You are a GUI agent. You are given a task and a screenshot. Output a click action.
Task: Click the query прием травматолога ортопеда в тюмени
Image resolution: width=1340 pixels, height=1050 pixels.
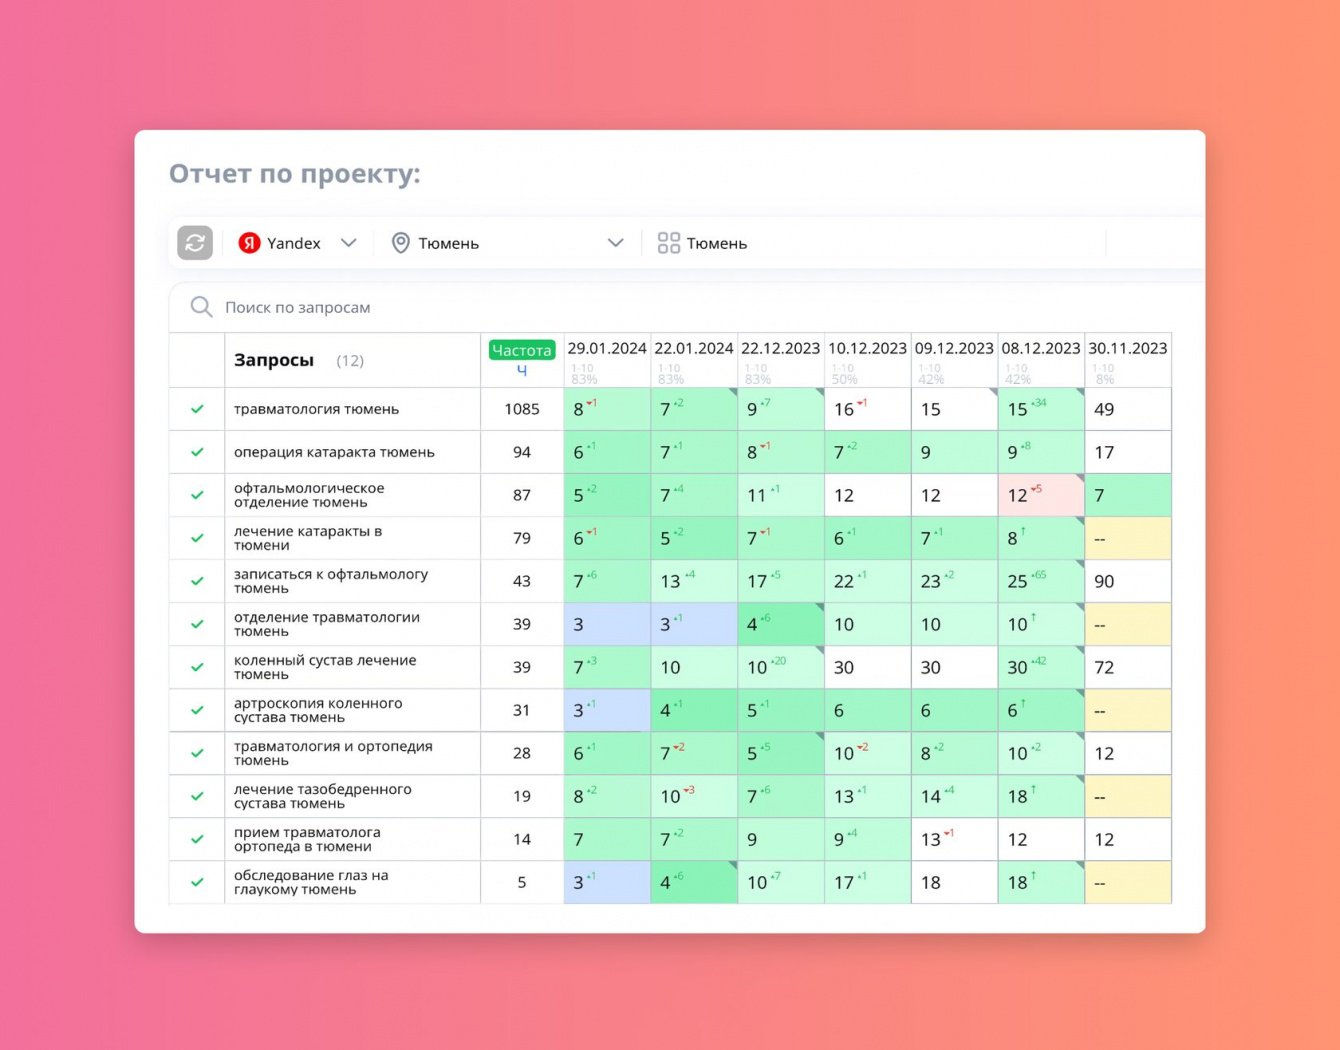pos(307,839)
